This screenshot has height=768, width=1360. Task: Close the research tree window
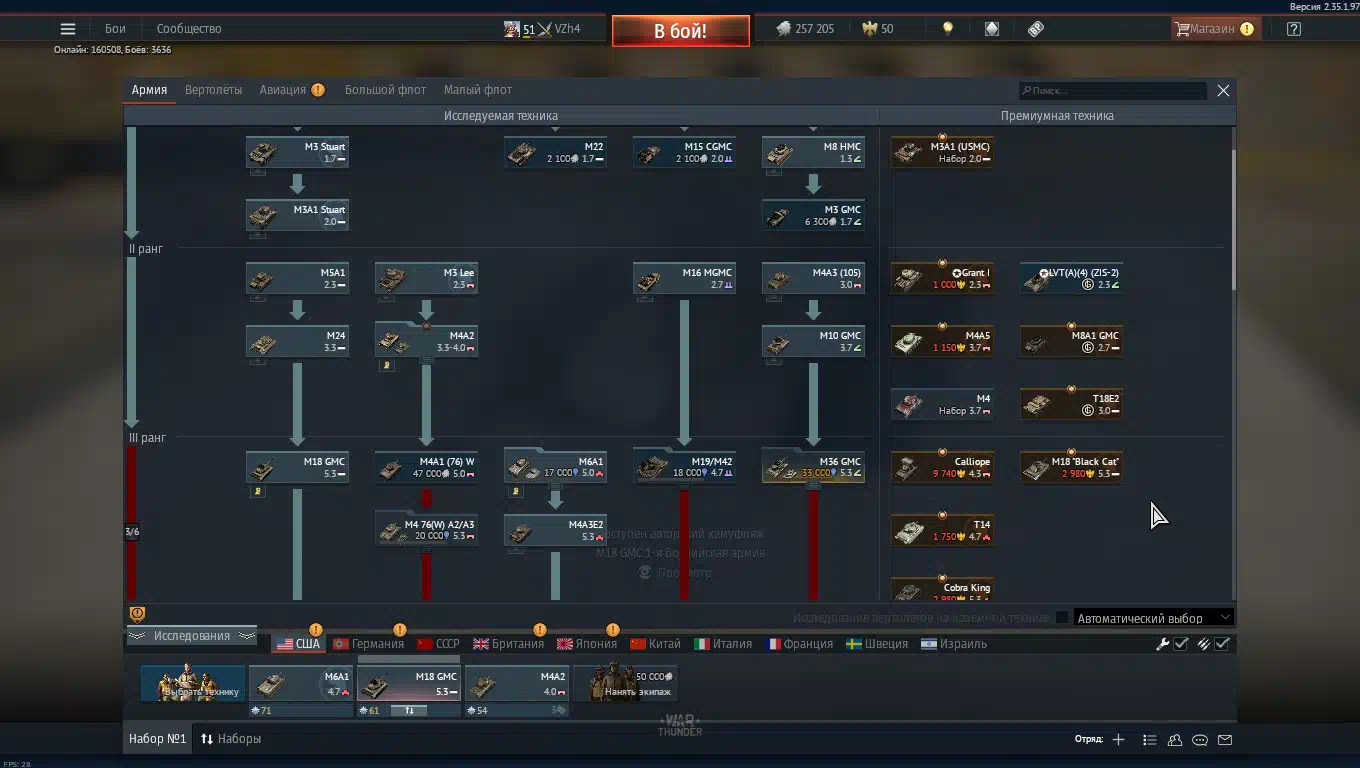tap(1223, 90)
